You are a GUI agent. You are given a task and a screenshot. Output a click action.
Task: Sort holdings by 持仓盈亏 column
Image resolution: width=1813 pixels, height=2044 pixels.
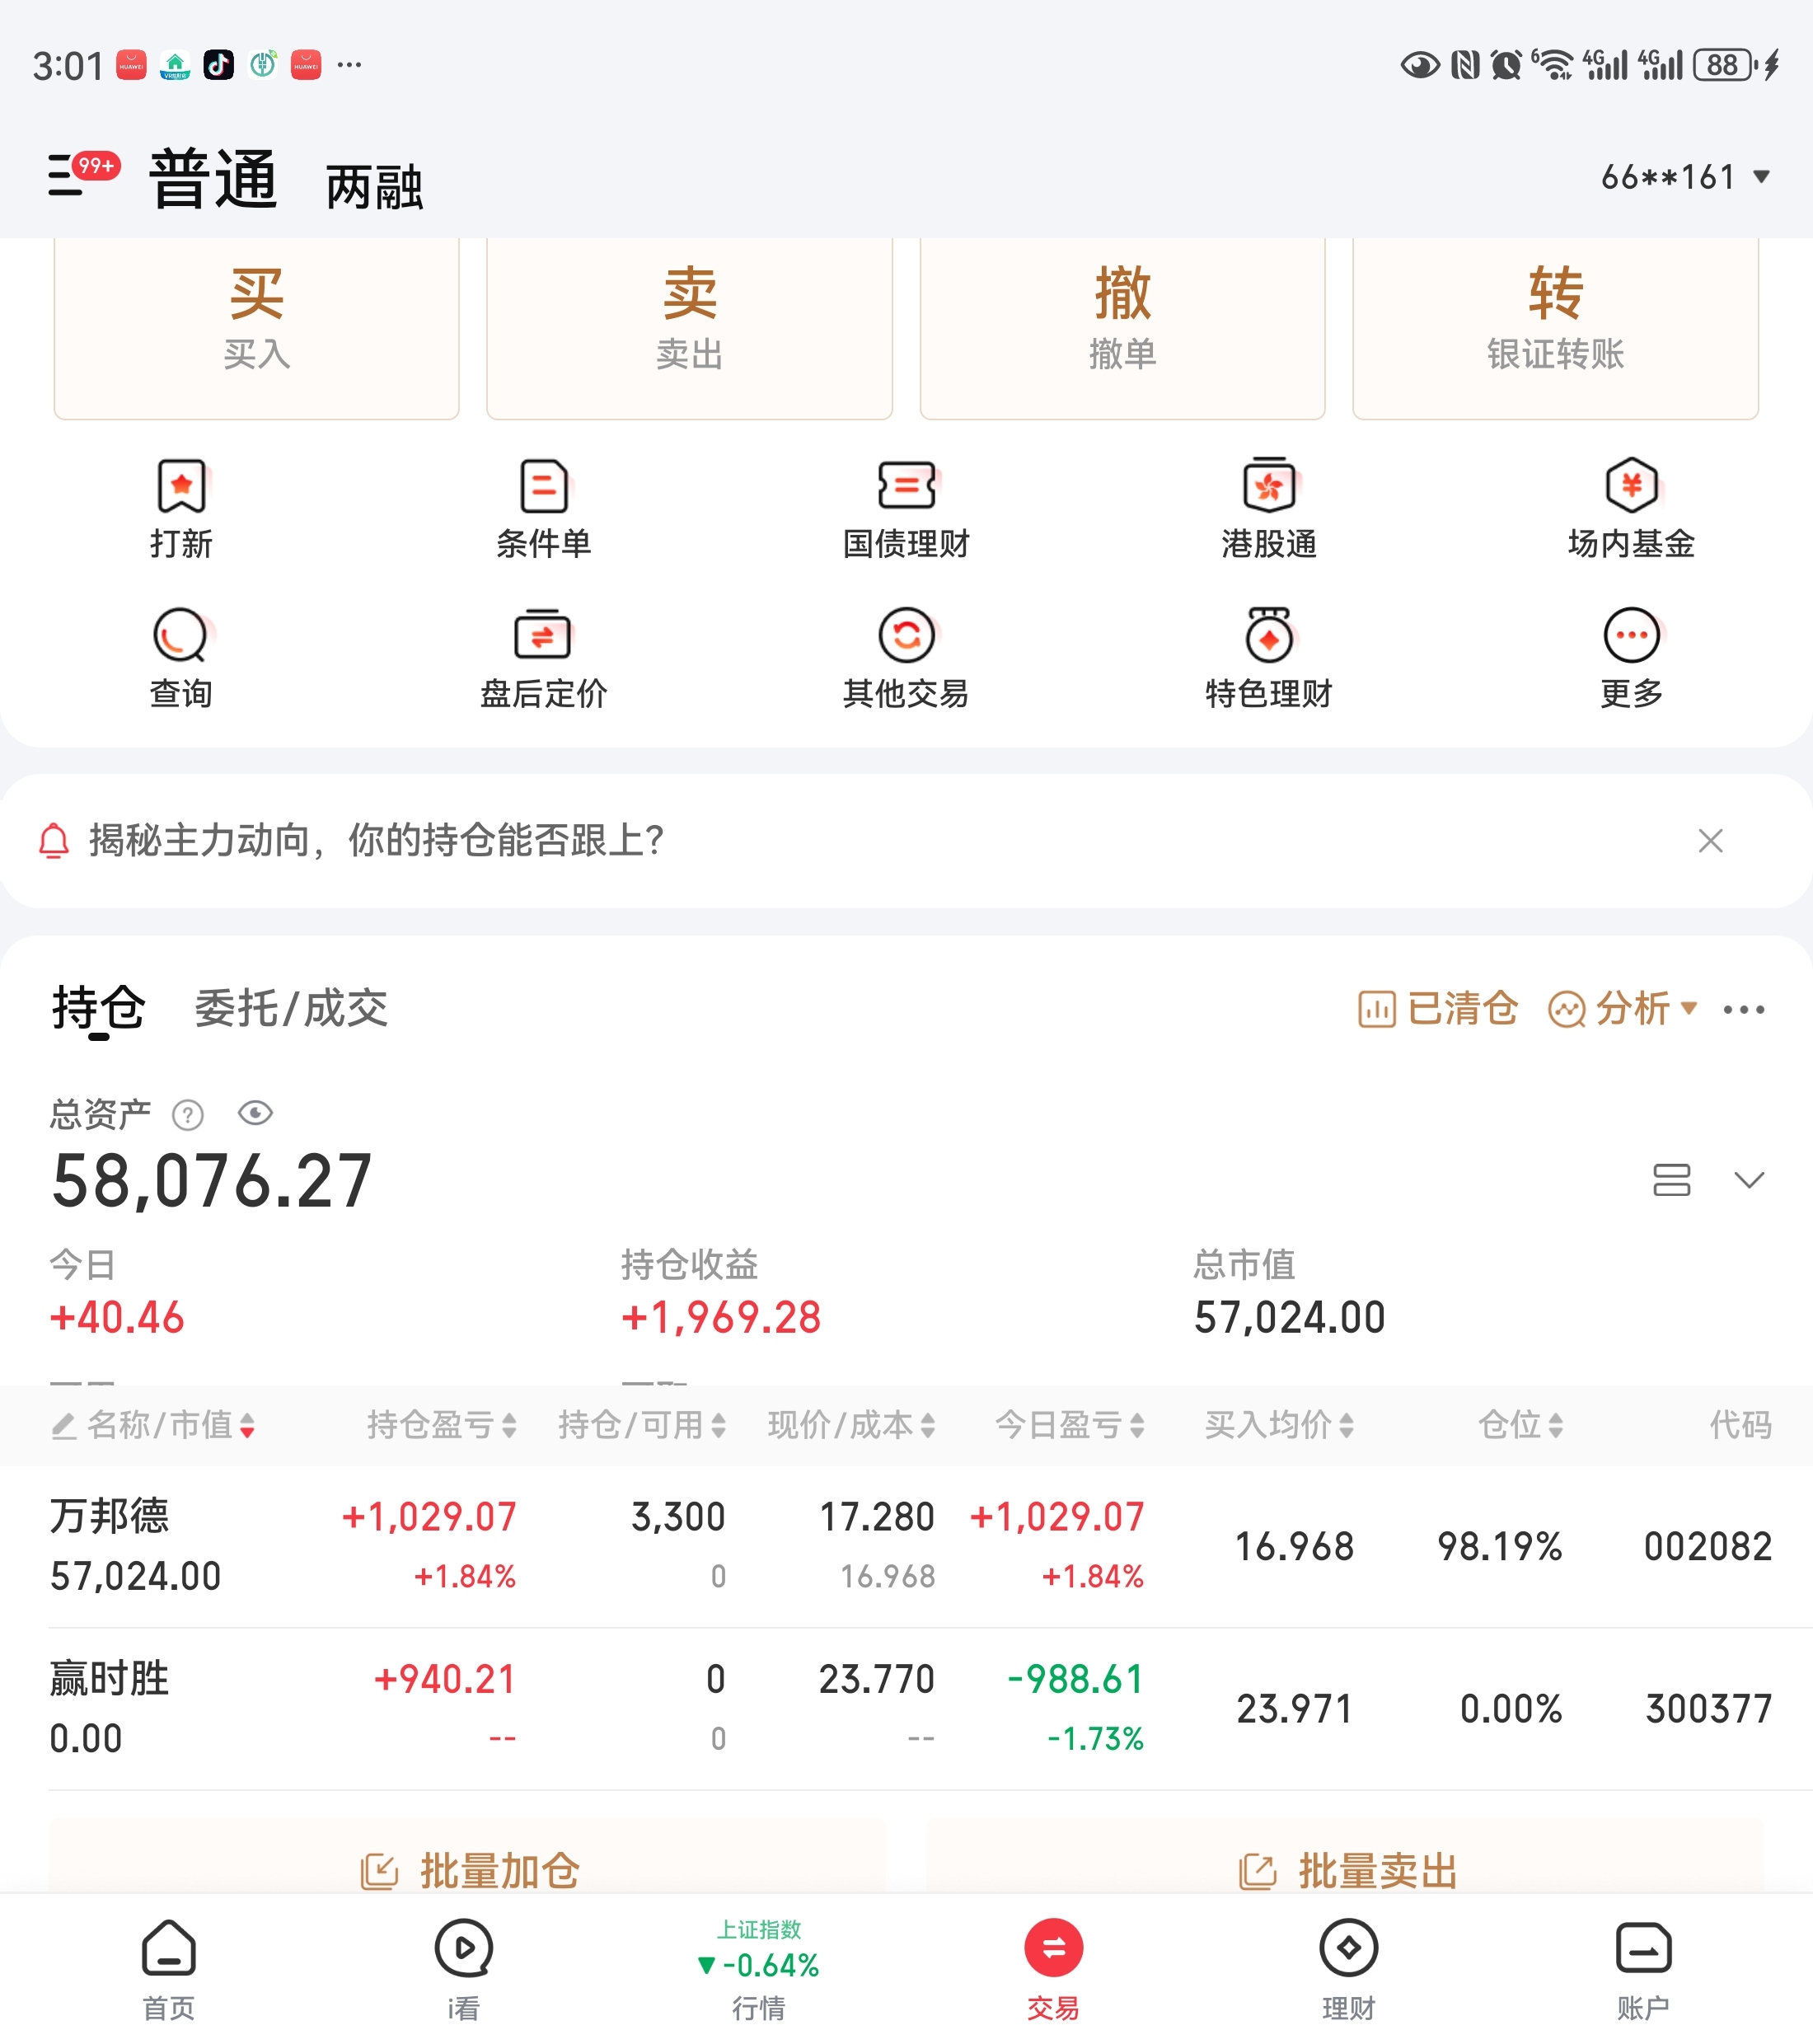(x=441, y=1424)
